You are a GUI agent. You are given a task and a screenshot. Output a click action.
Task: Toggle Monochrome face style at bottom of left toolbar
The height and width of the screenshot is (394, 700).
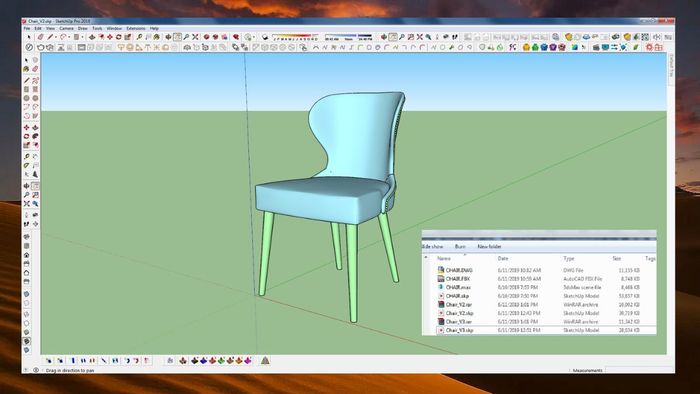[x=26, y=350]
